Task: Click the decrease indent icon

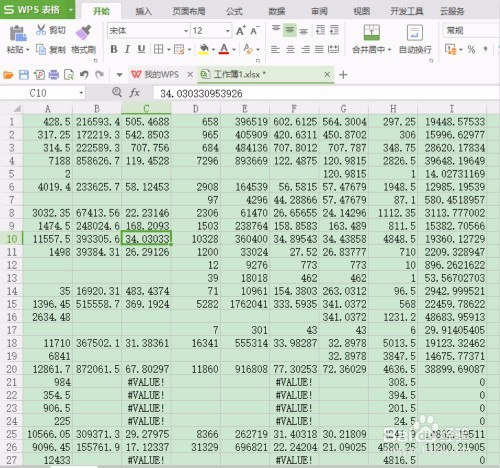Action: [x=320, y=30]
